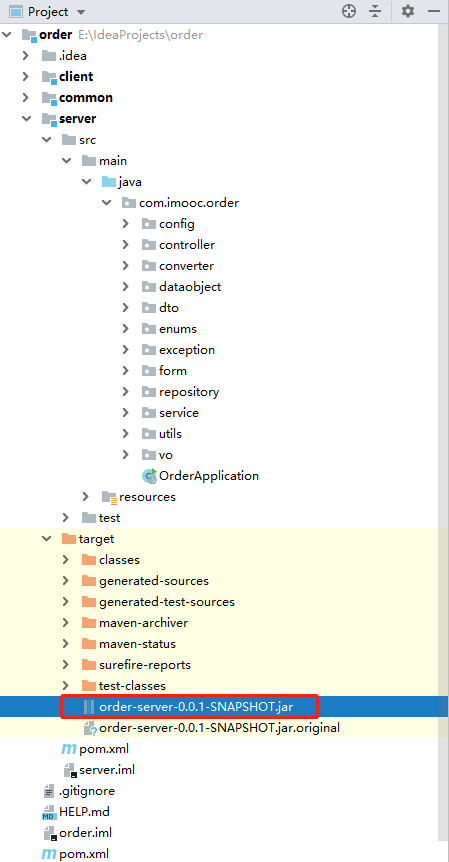The height and width of the screenshot is (862, 449).
Task: Select the .gitignore file
Action: point(87,791)
